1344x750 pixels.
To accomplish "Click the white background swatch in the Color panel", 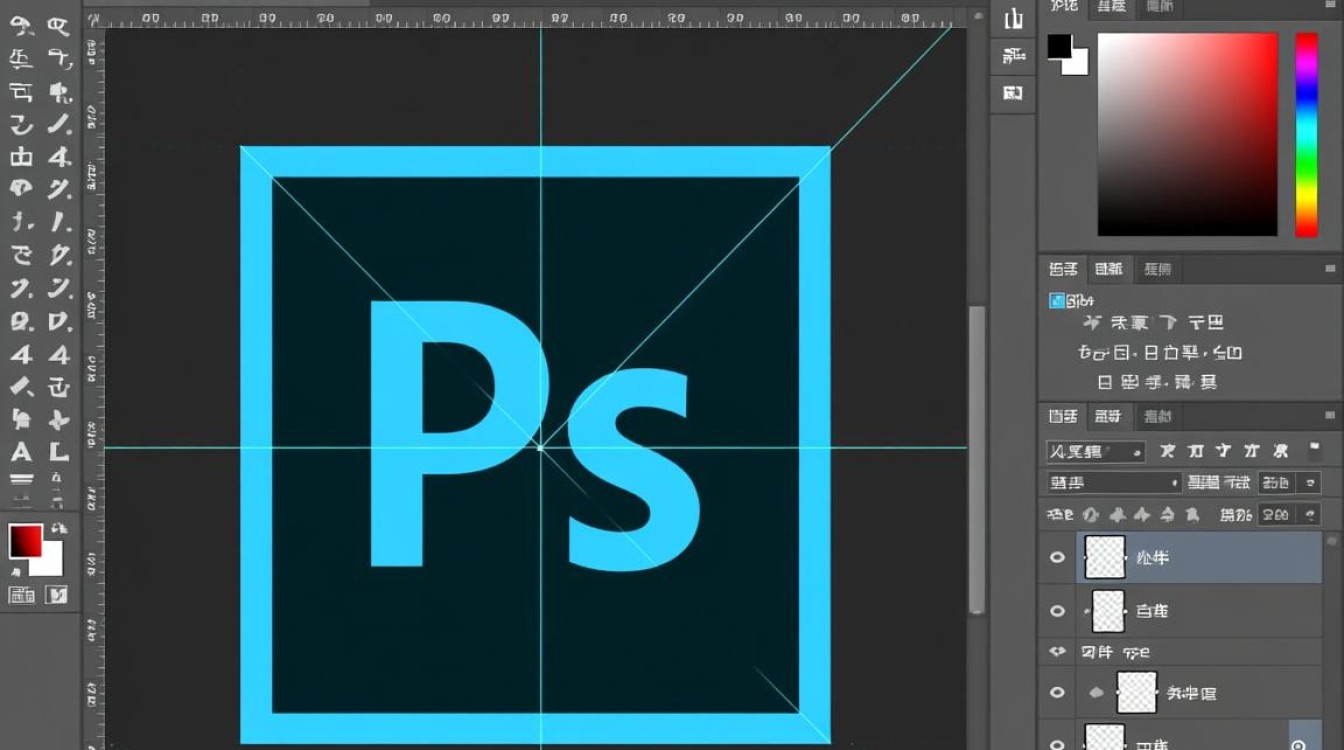I will click(1078, 64).
